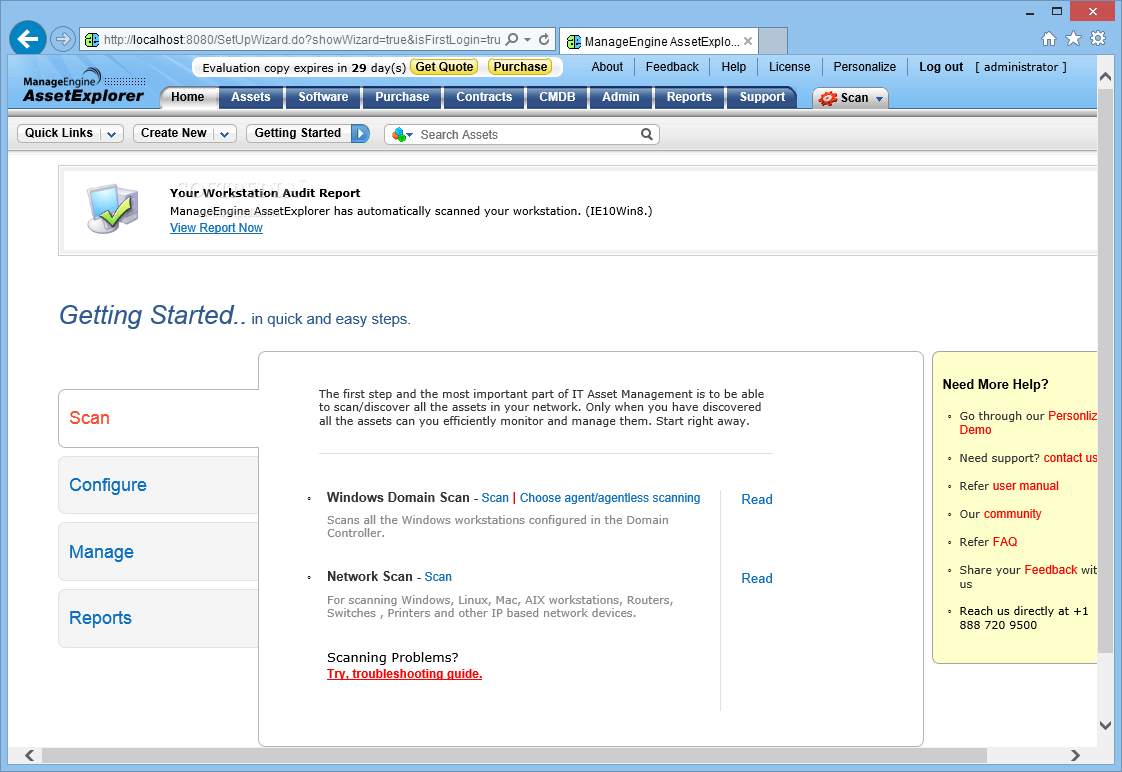Image resolution: width=1122 pixels, height=772 pixels.
Task: Open the View Report Now link
Action: point(216,228)
